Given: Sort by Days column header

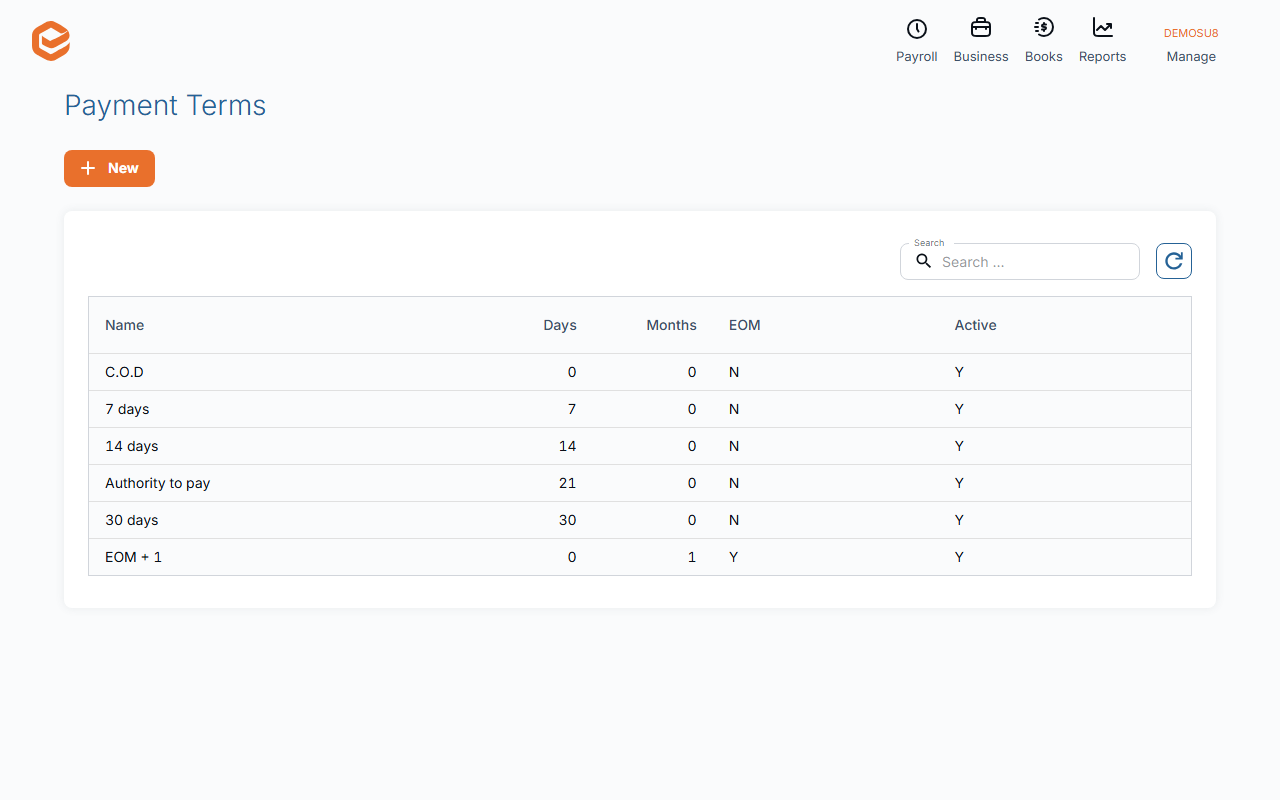Looking at the screenshot, I should pos(560,325).
